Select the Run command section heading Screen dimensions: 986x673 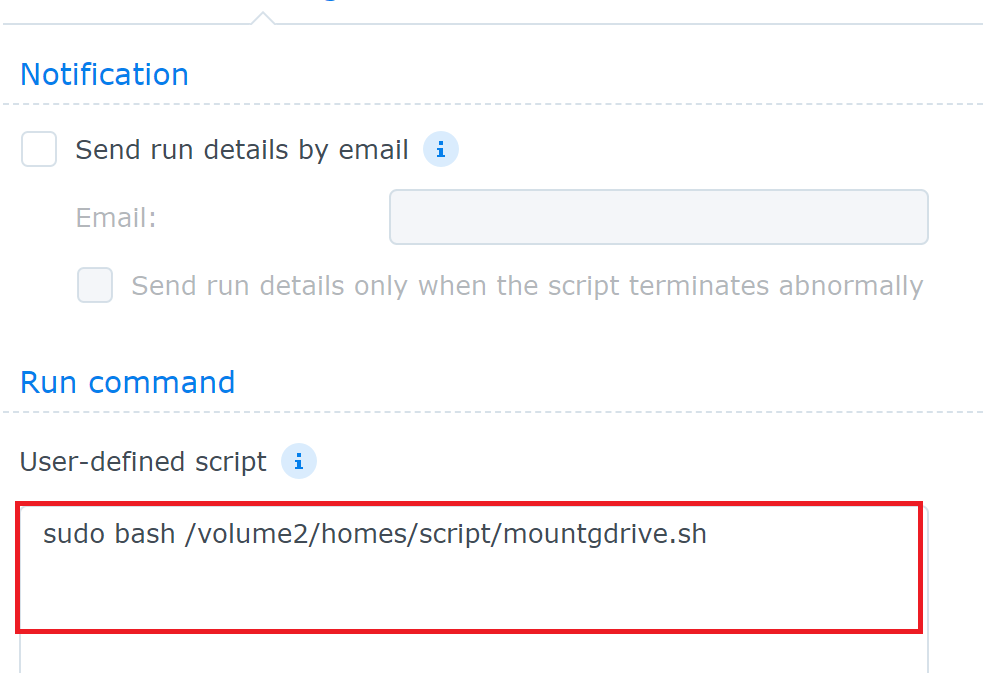128,382
